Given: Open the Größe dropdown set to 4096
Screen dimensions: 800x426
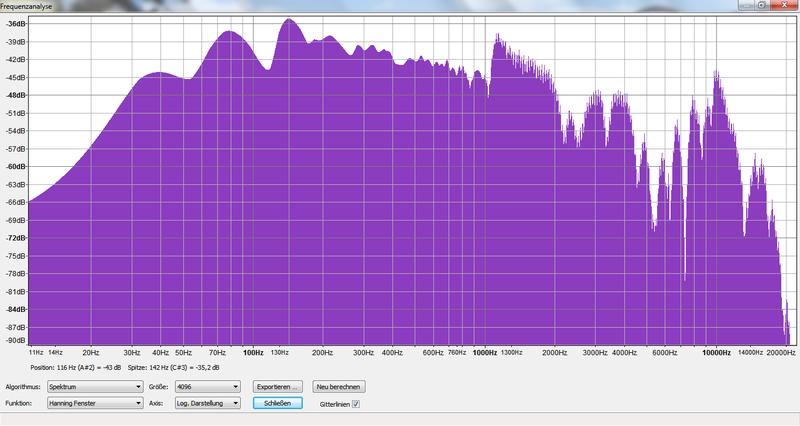Looking at the screenshot, I should pos(207,386).
